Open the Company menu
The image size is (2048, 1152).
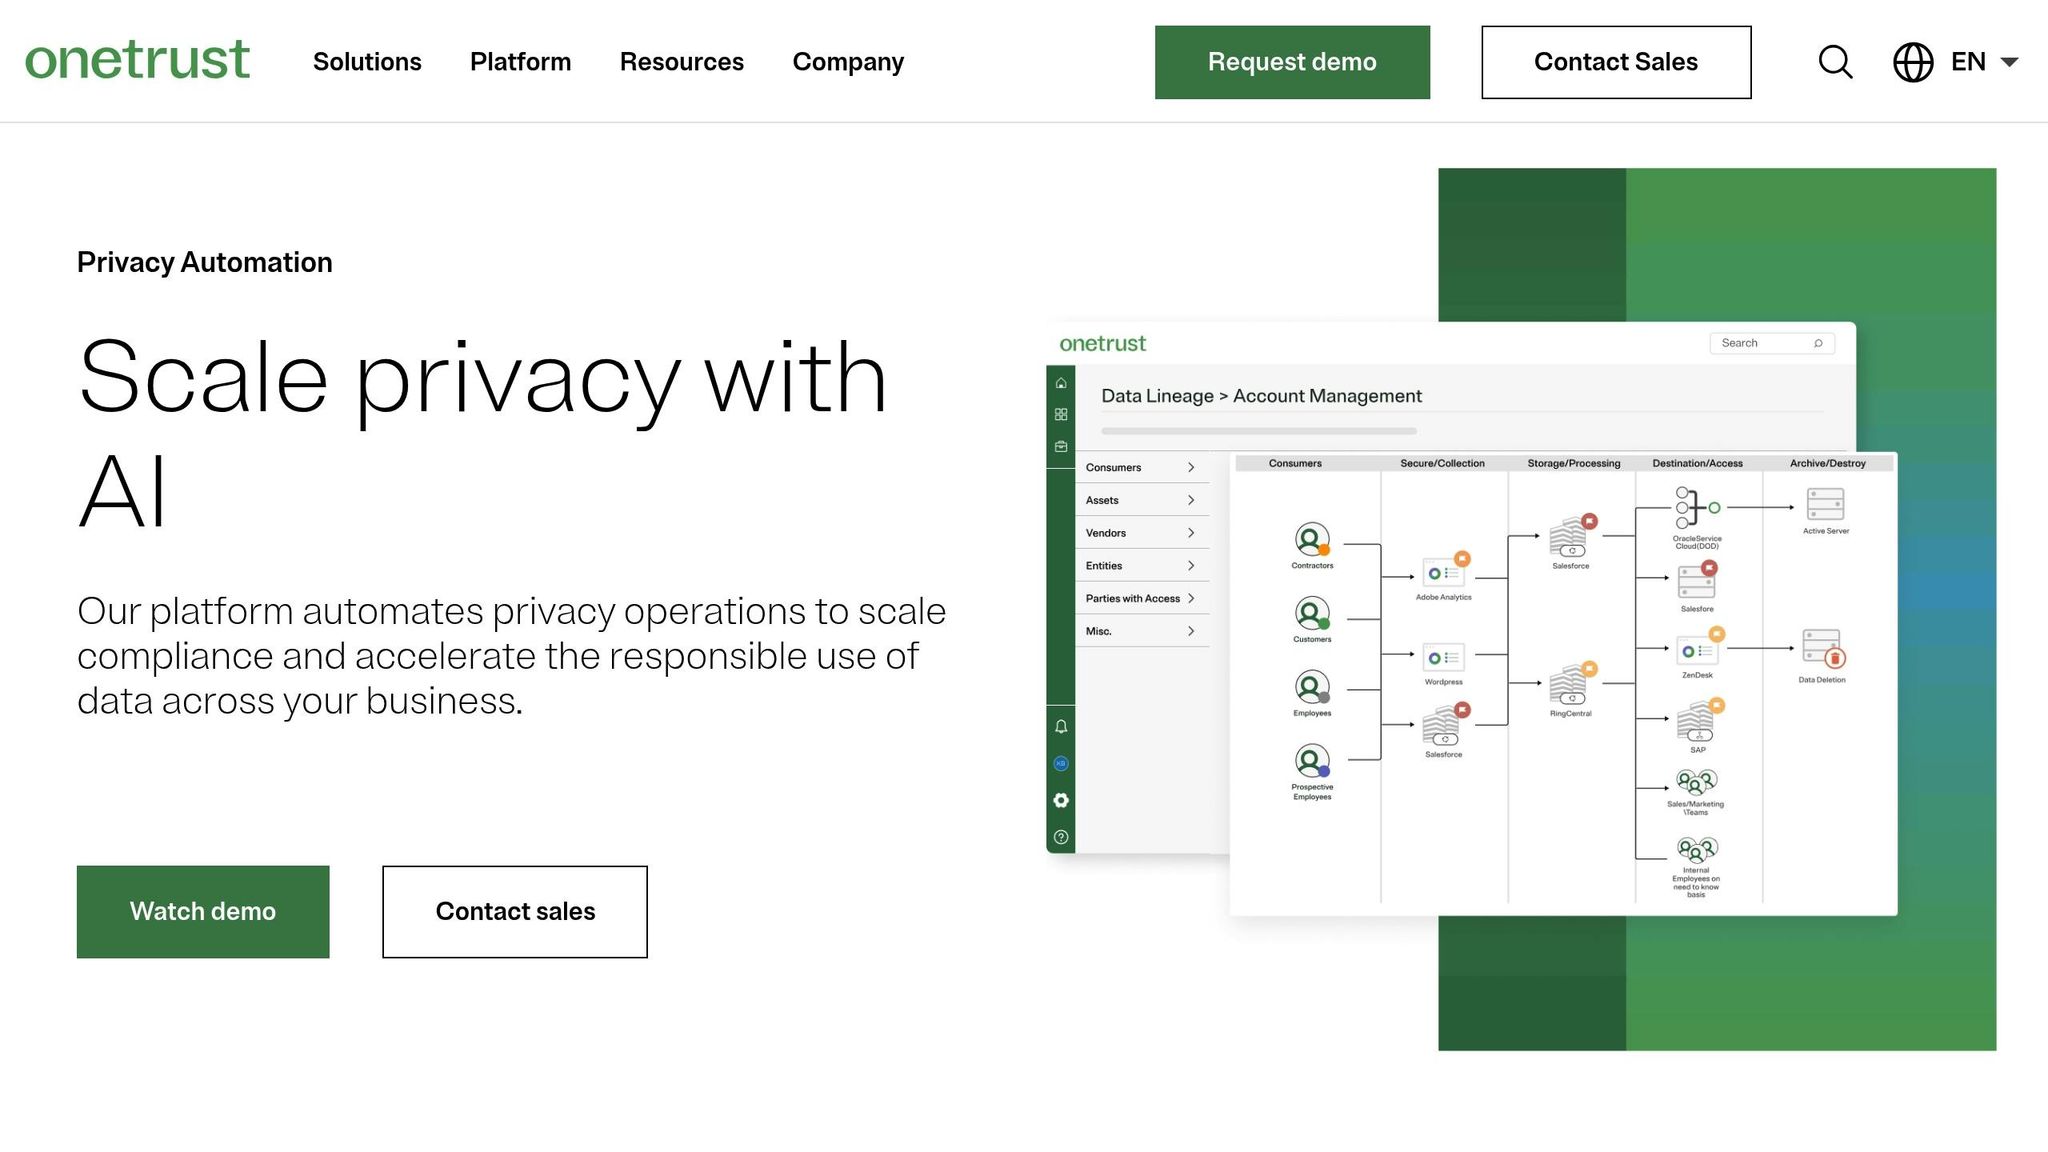(x=848, y=62)
